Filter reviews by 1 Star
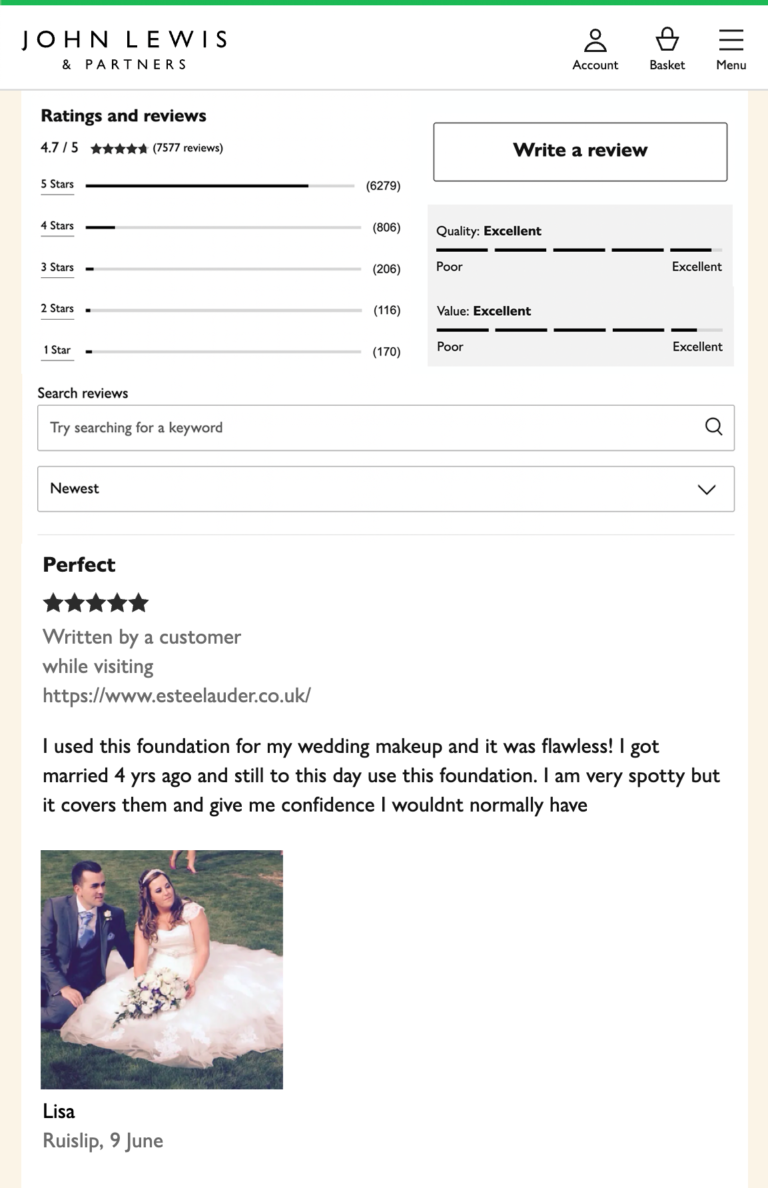 [56, 351]
